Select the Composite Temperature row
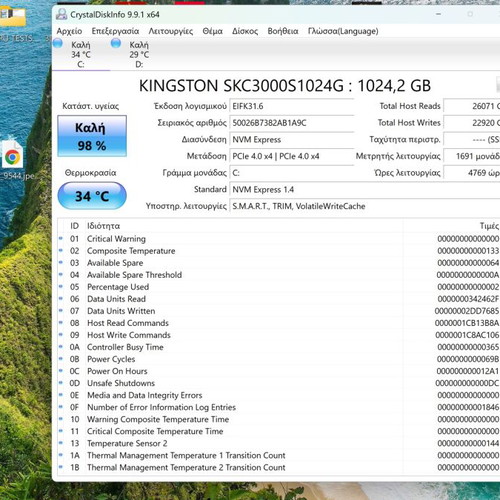Viewport: 500px width, 500px height. (x=279, y=251)
